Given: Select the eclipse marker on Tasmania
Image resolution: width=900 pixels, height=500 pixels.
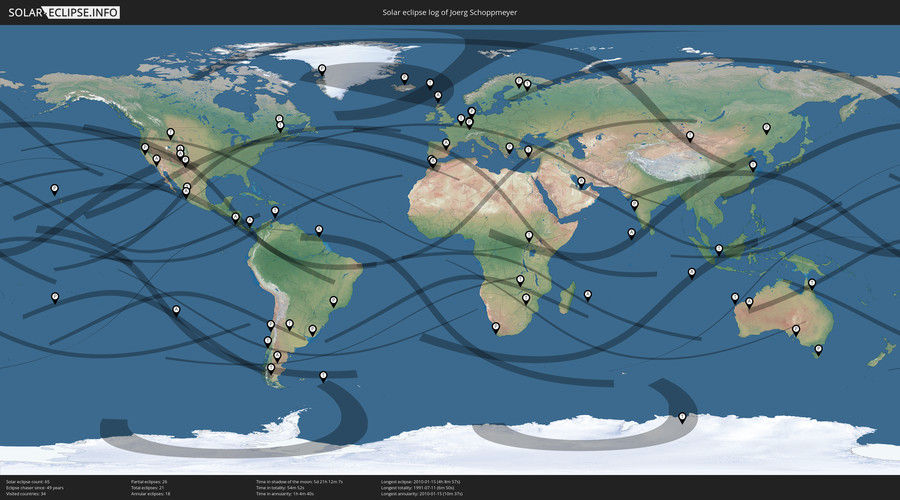Looking at the screenshot, I should coord(818,350).
